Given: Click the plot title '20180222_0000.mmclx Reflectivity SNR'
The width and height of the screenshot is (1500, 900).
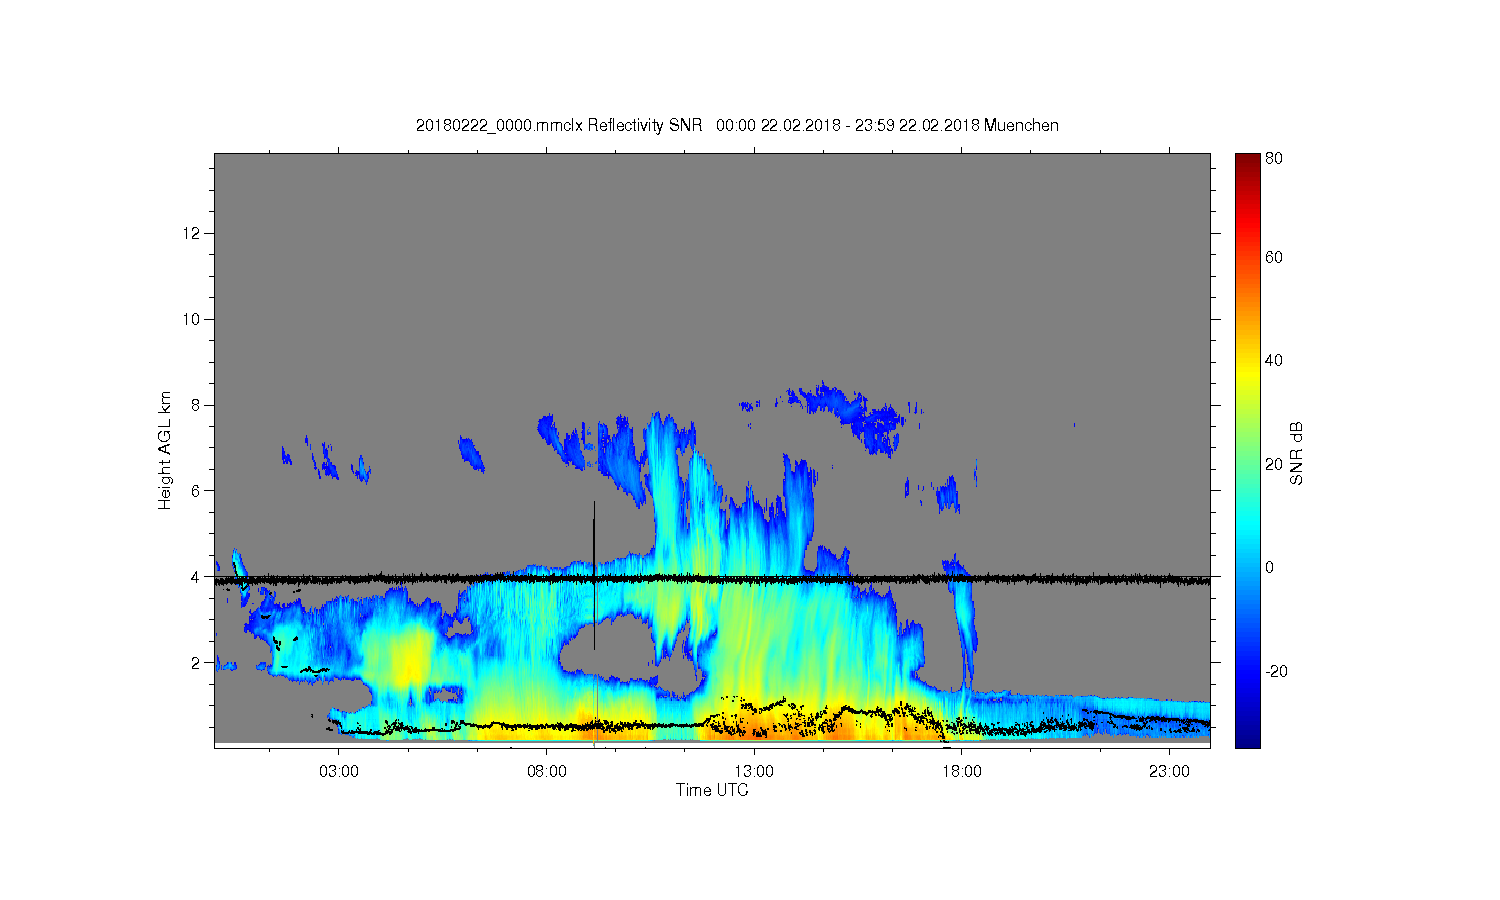Looking at the screenshot, I should (559, 125).
